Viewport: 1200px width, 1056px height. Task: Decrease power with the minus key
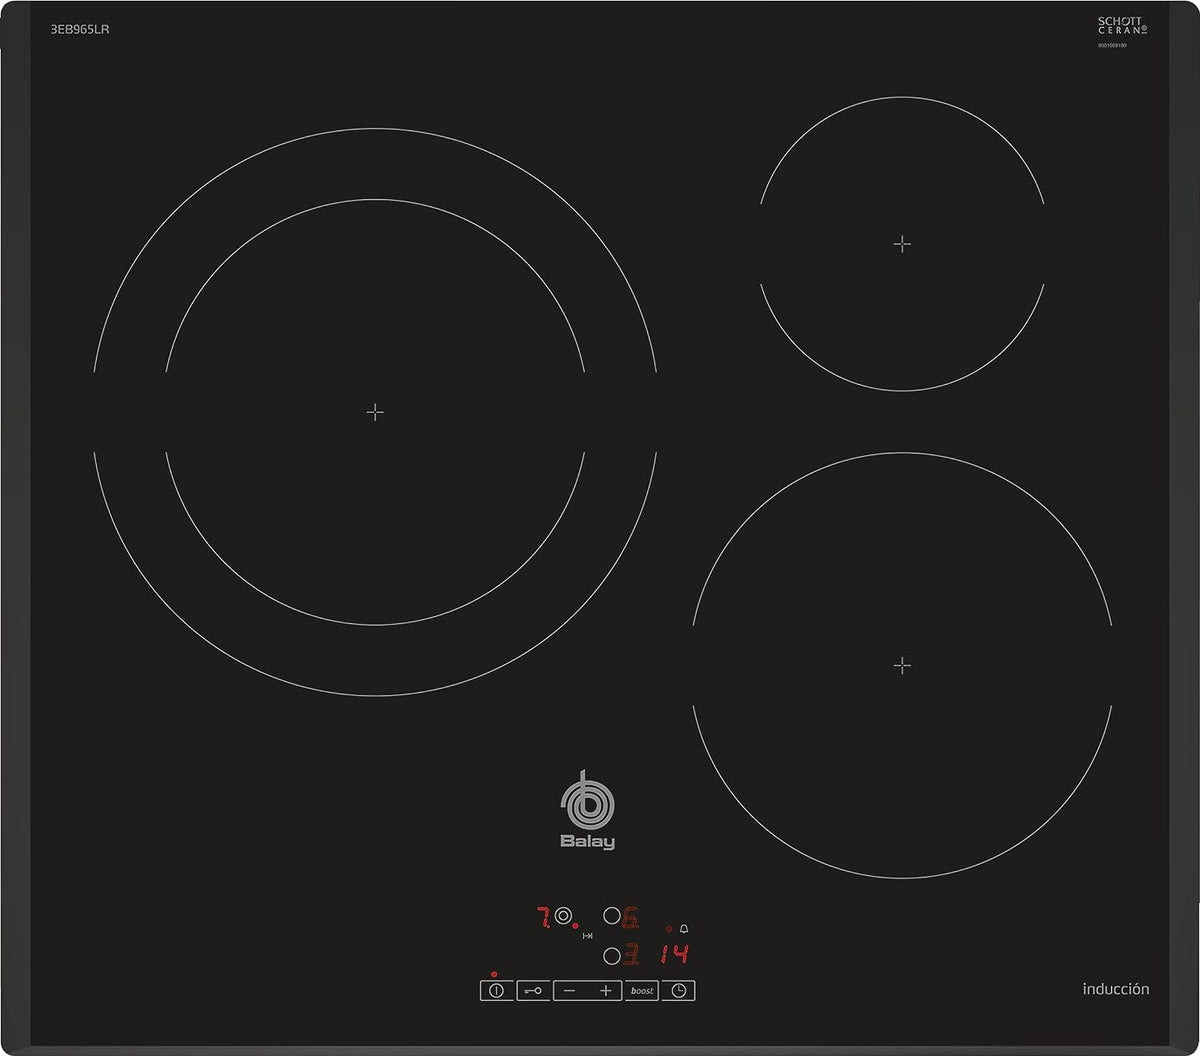click(x=569, y=991)
